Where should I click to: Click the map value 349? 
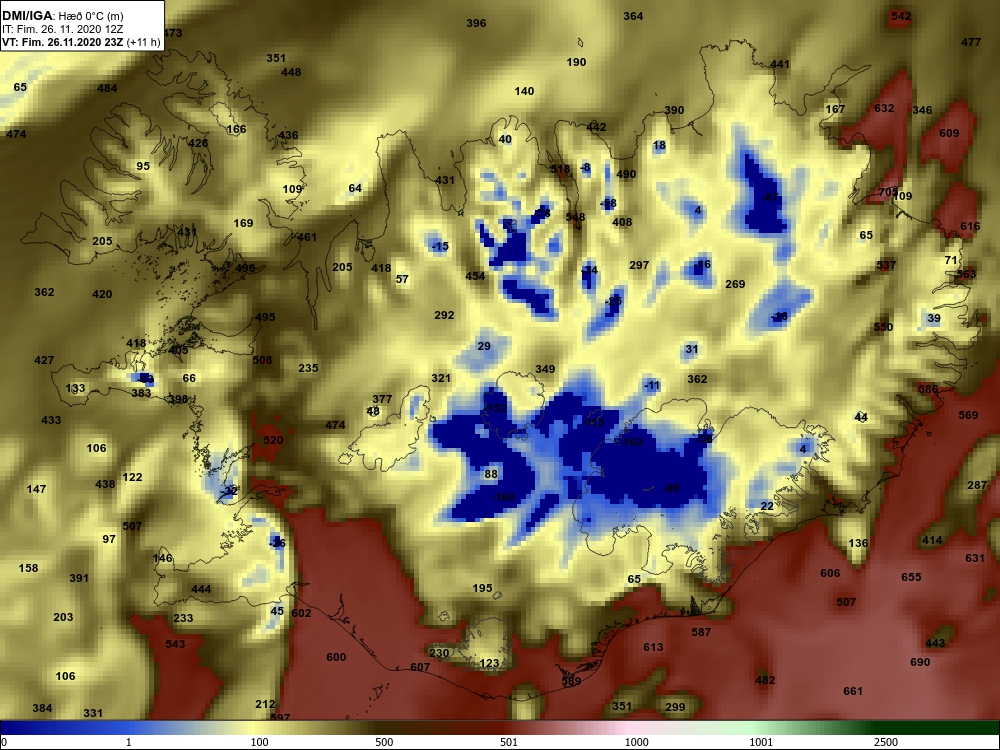[545, 369]
